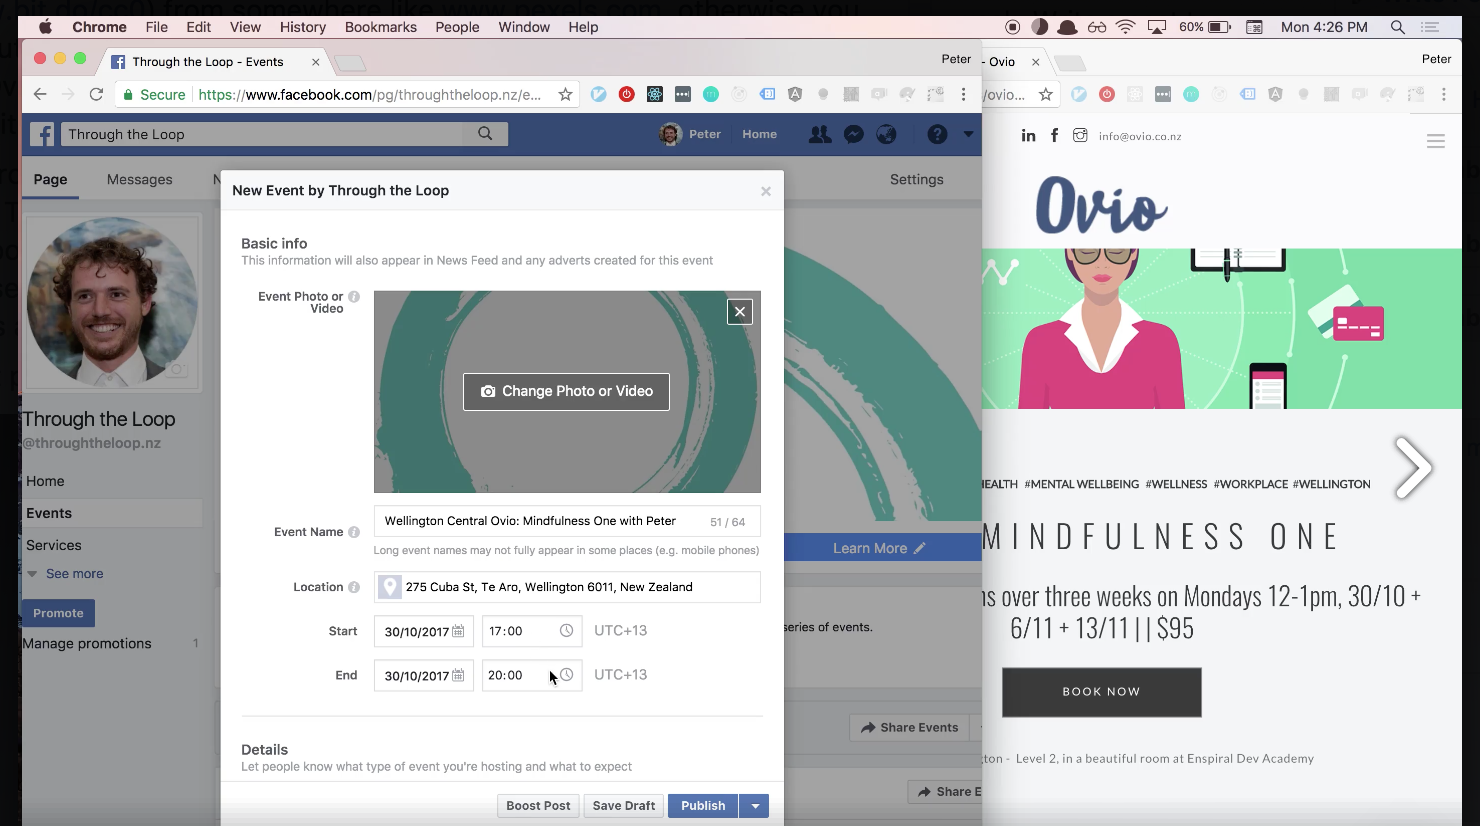Viewport: 1480px width, 826px height.
Task: Open the Instagram icon on Ovio site
Action: [1080, 136]
